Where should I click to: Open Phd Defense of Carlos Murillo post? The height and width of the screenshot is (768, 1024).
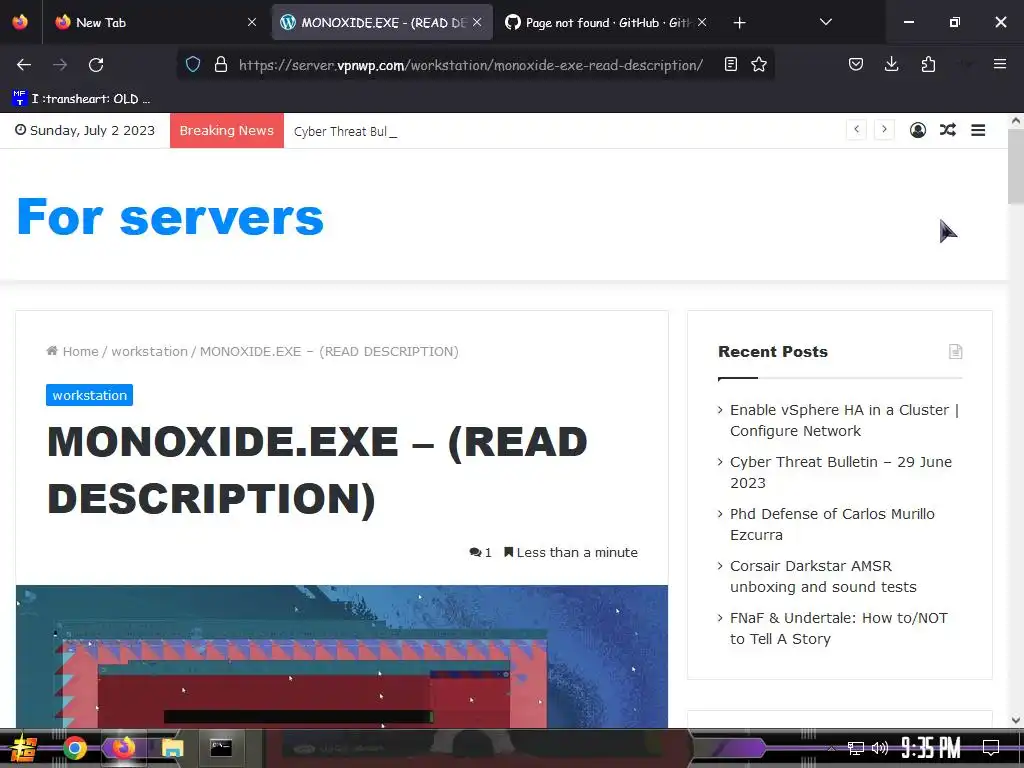[832, 524]
